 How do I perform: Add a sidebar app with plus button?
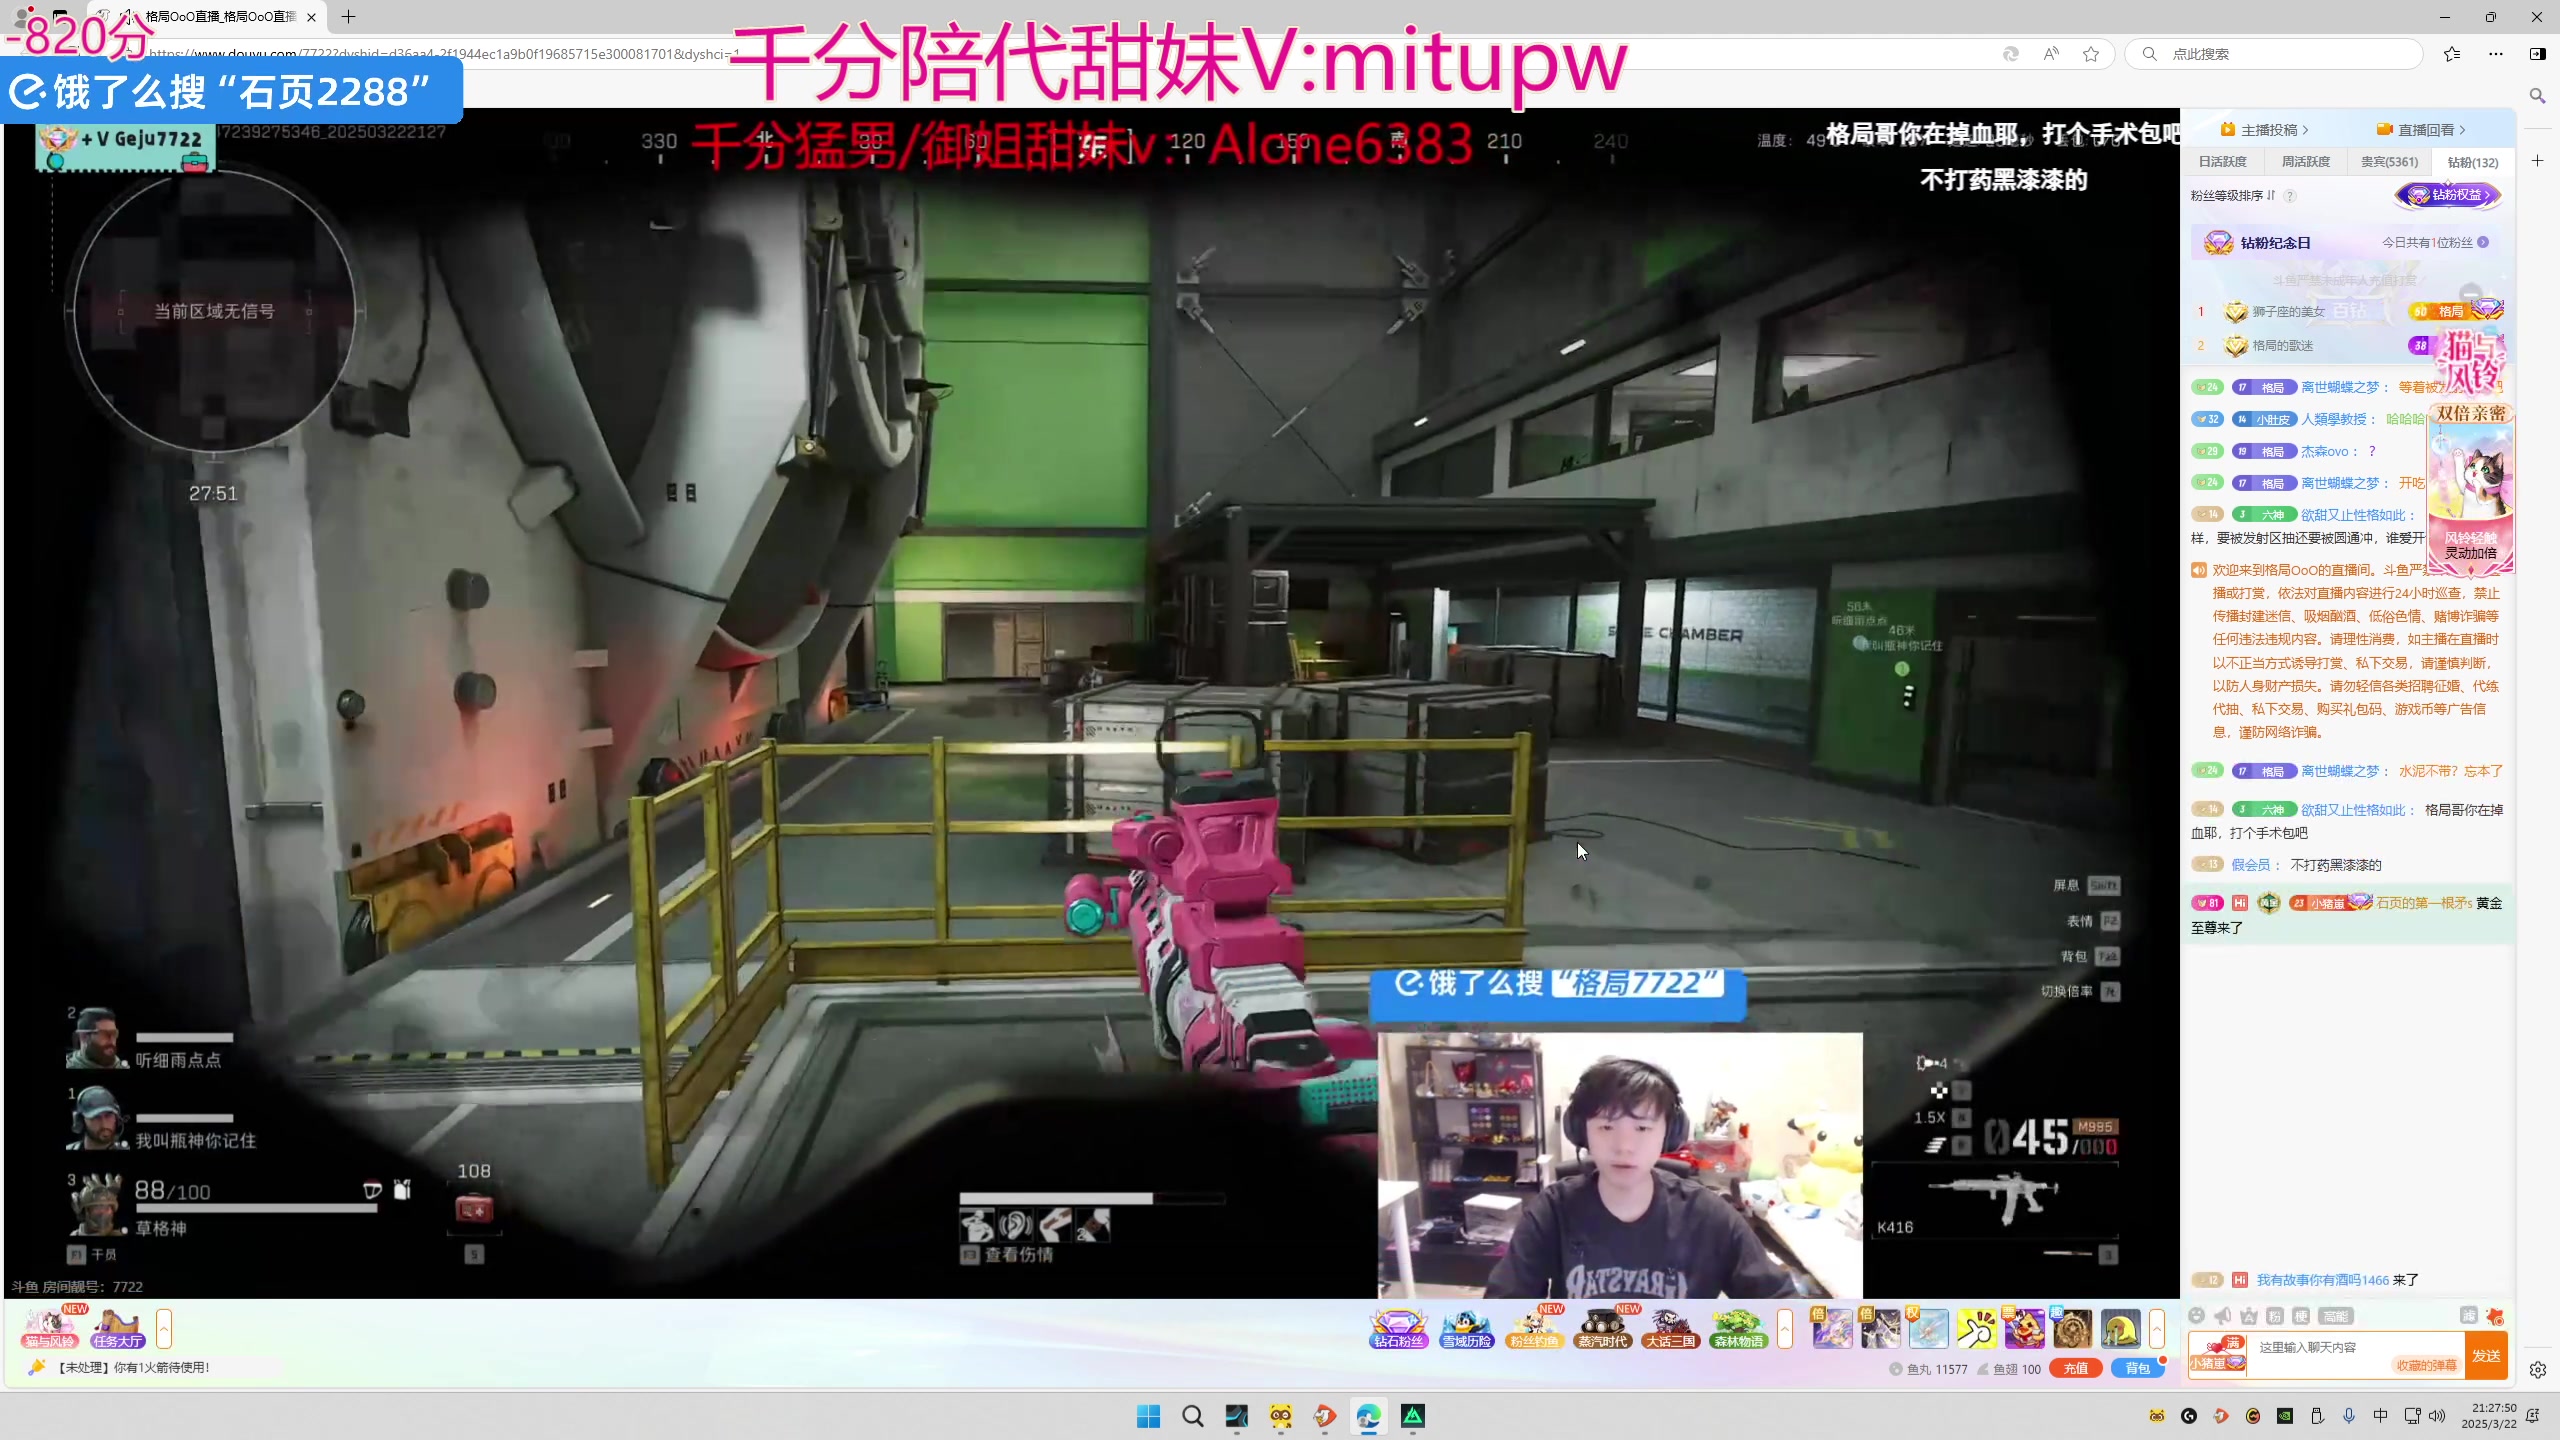click(2537, 161)
